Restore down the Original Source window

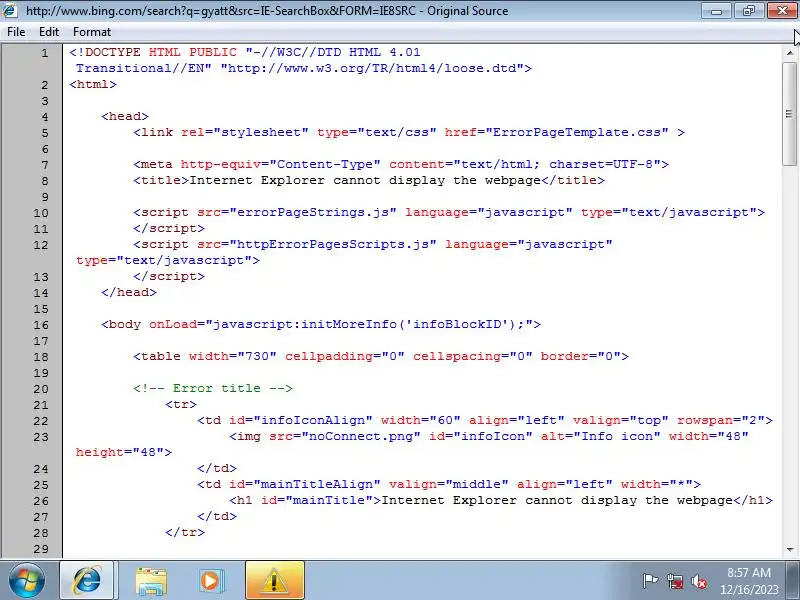pyautogui.click(x=748, y=11)
